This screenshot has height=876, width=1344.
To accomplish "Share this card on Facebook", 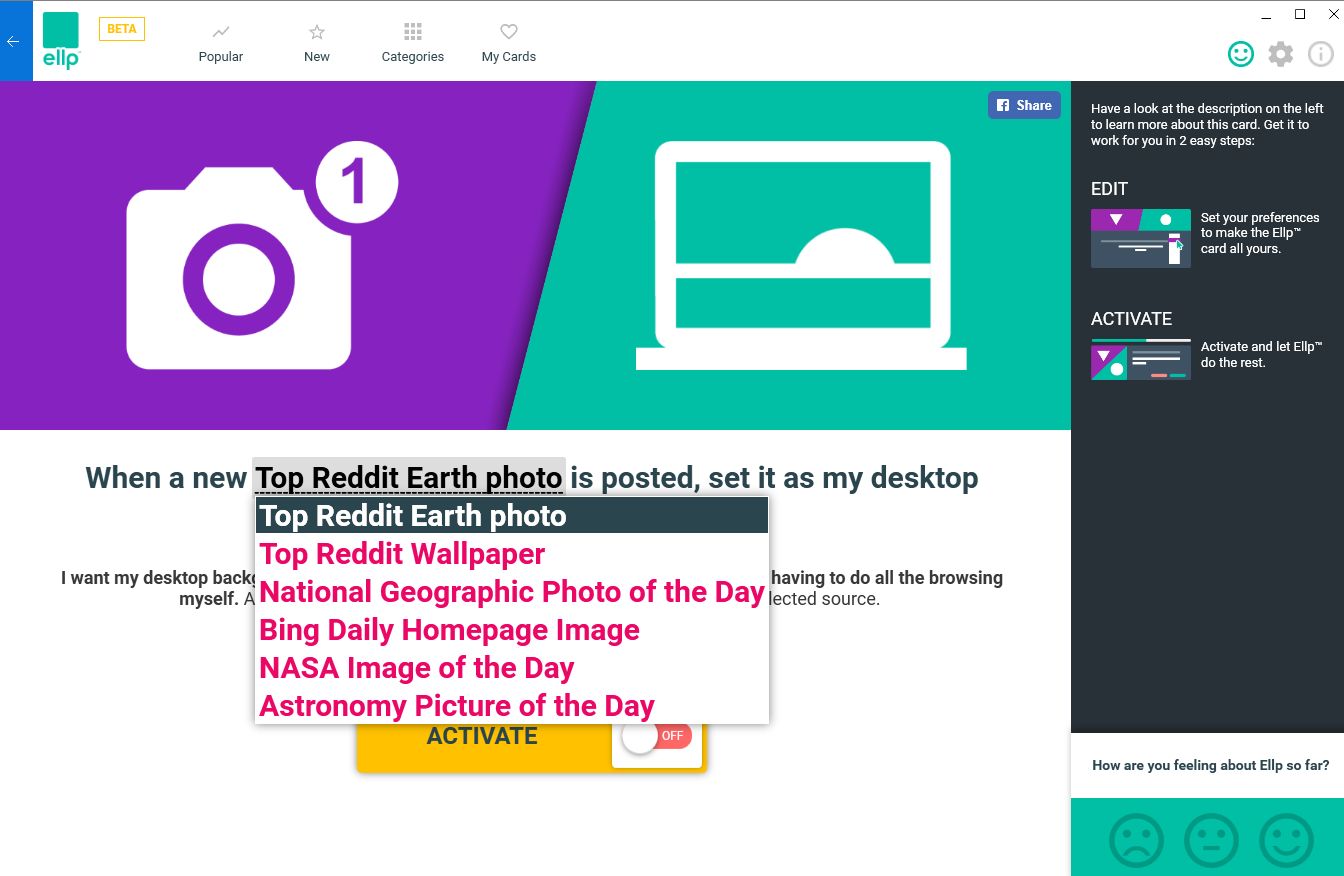I will pyautogui.click(x=1024, y=105).
